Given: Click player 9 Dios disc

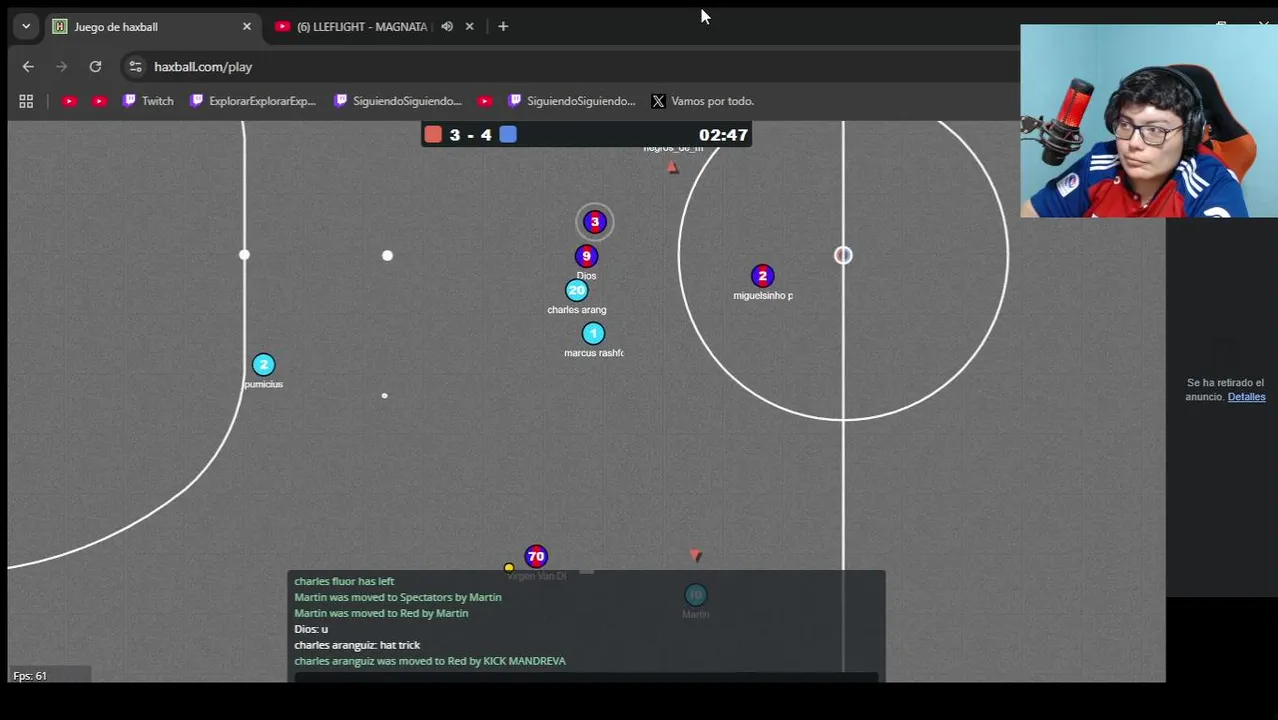Looking at the screenshot, I should [587, 256].
